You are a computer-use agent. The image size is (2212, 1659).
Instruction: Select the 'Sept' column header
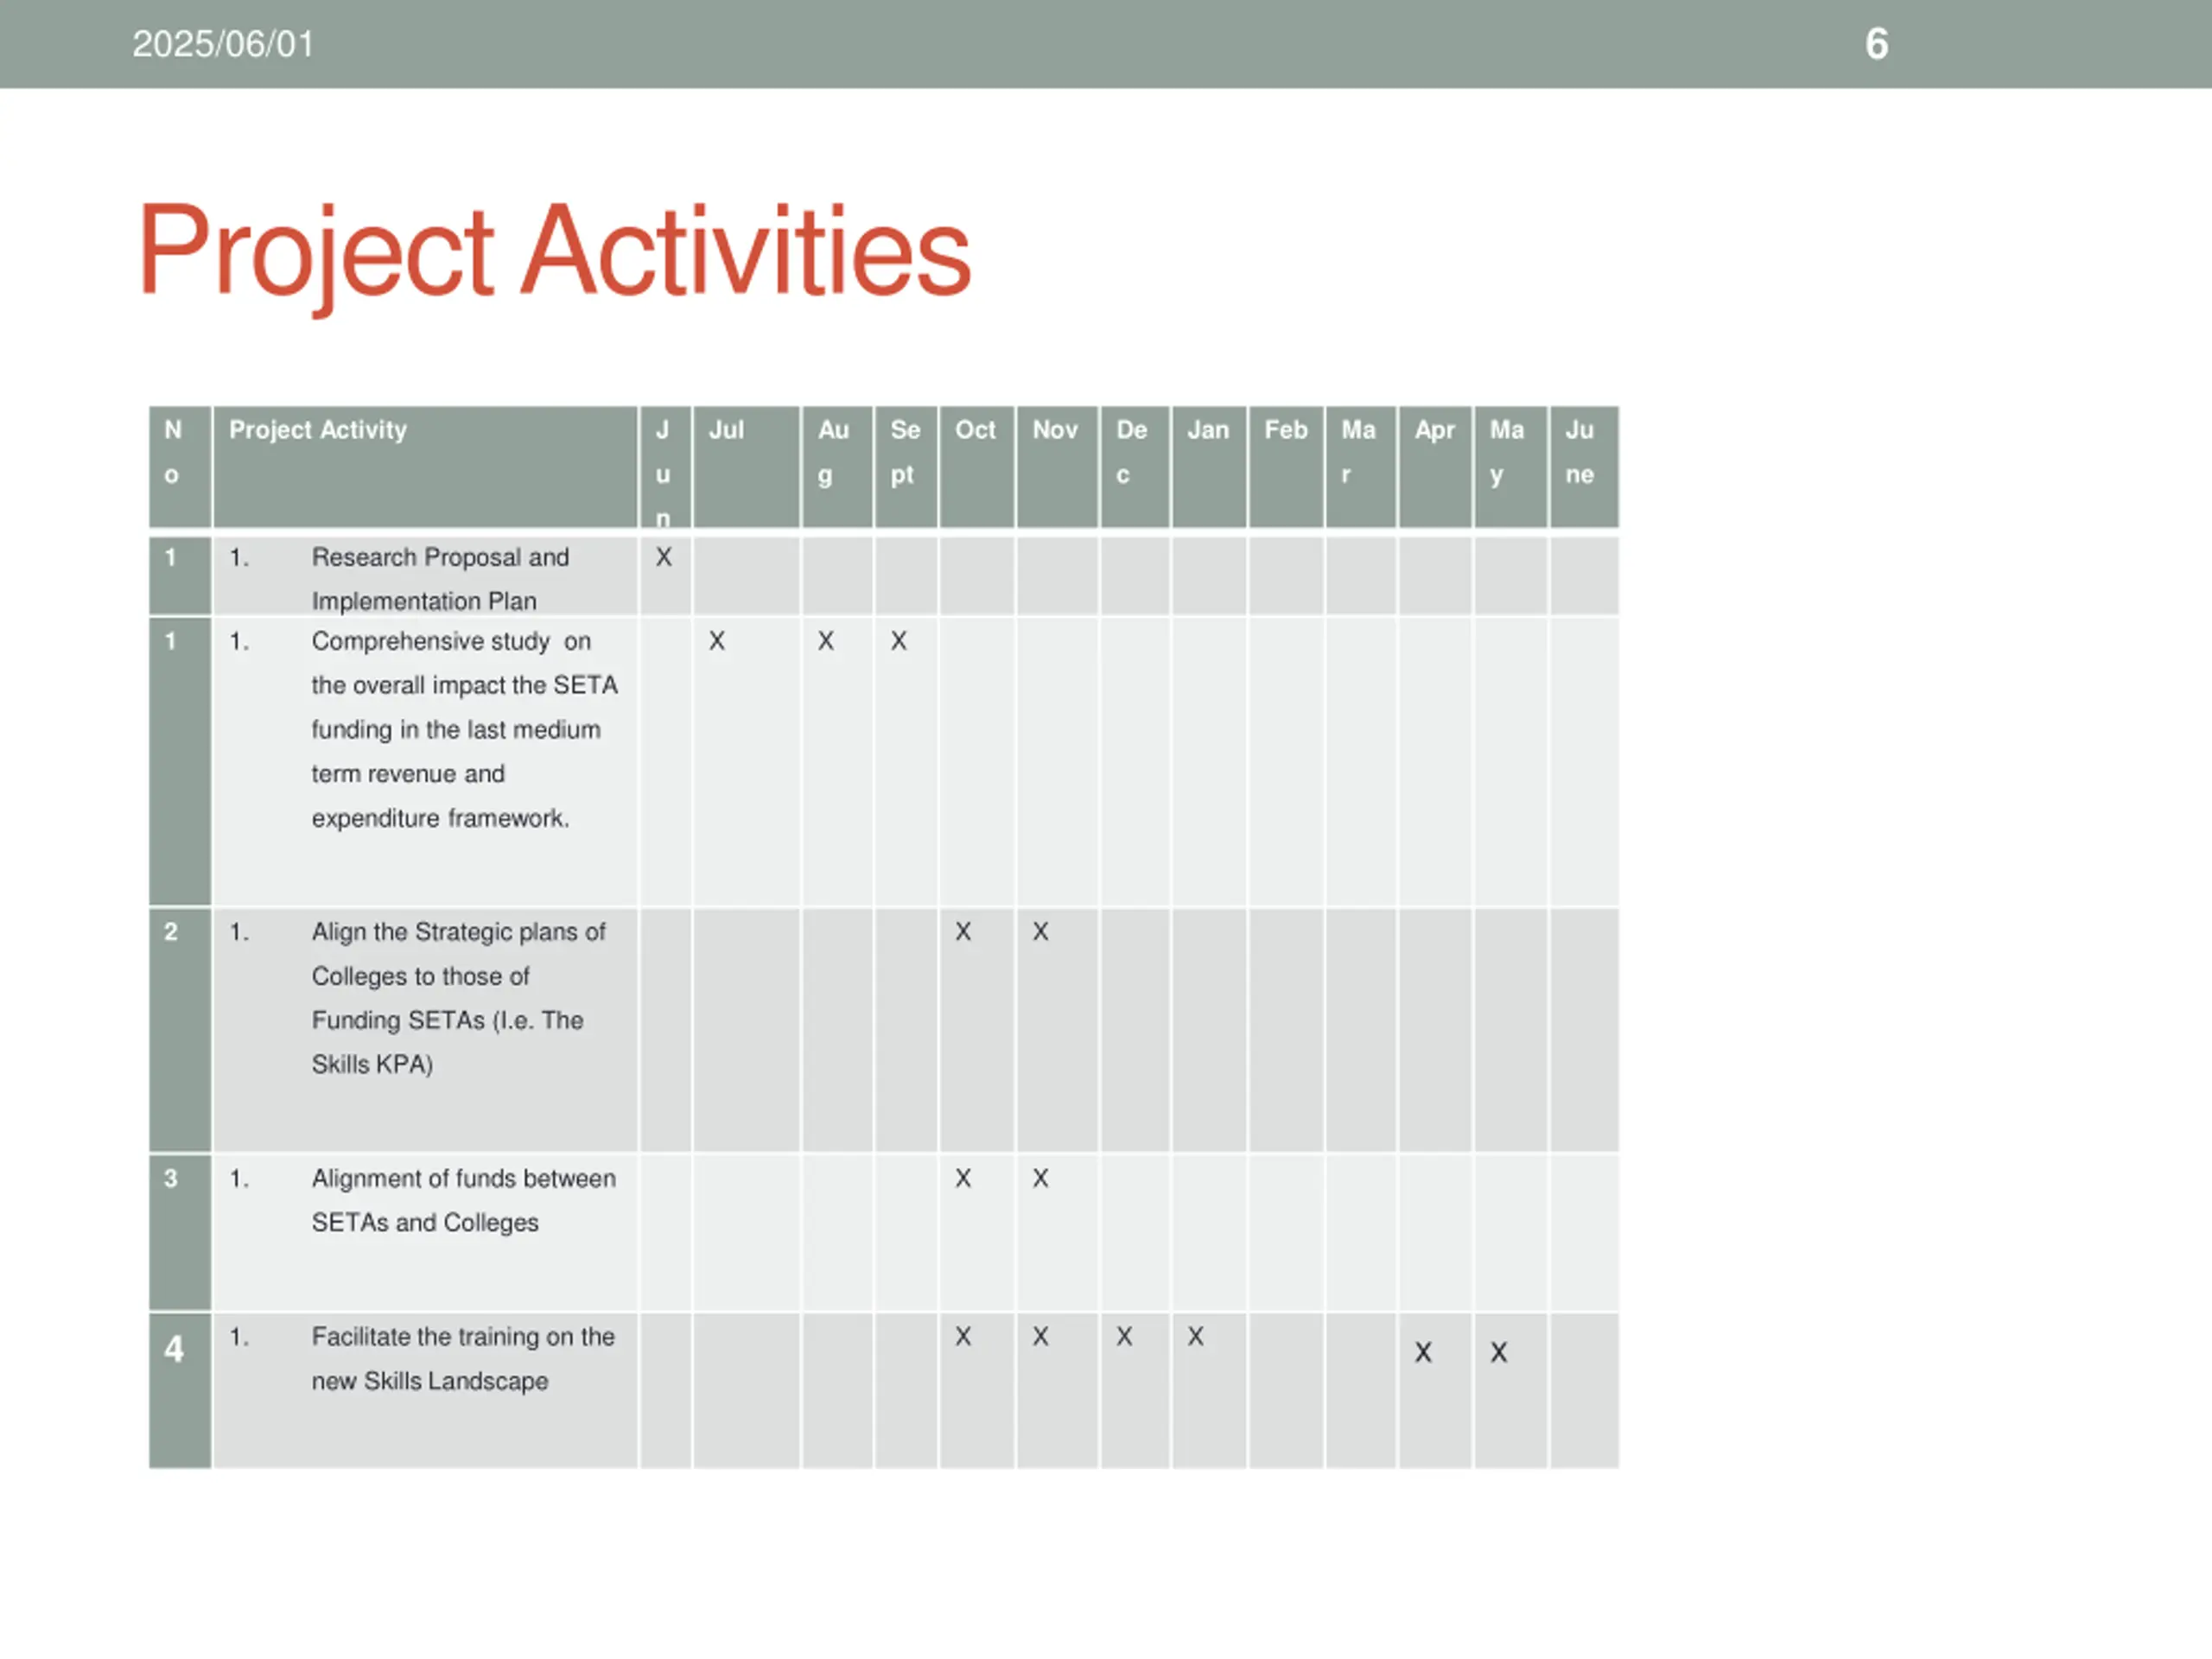click(x=906, y=467)
